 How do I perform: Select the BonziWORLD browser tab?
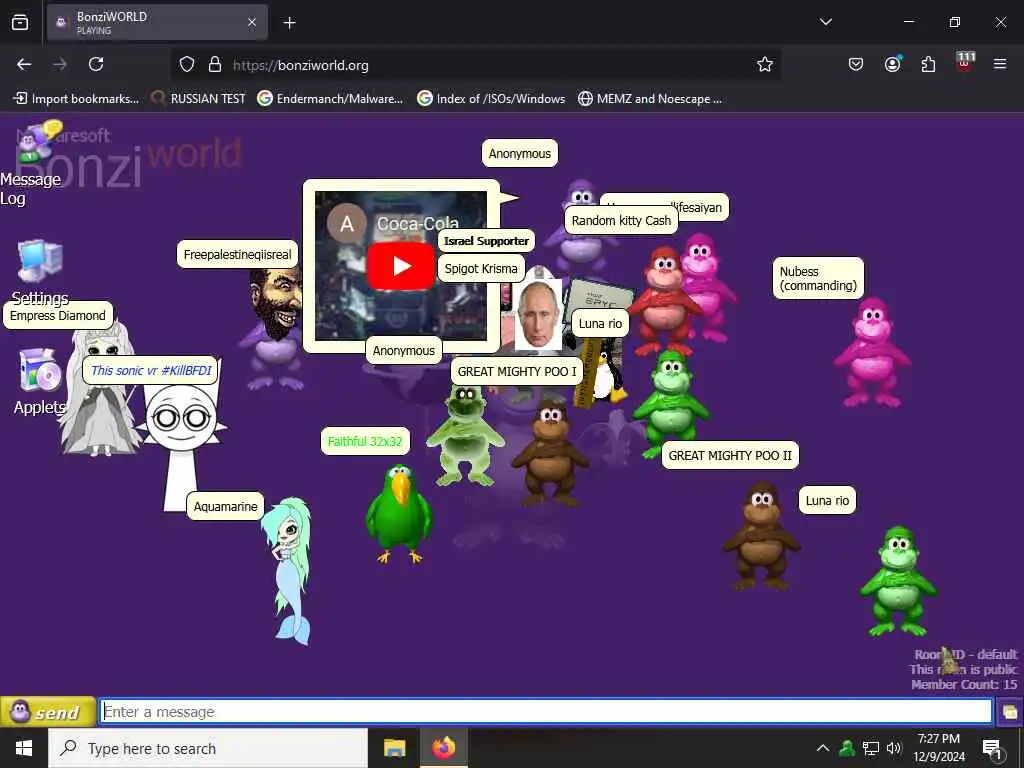pyautogui.click(x=157, y=22)
